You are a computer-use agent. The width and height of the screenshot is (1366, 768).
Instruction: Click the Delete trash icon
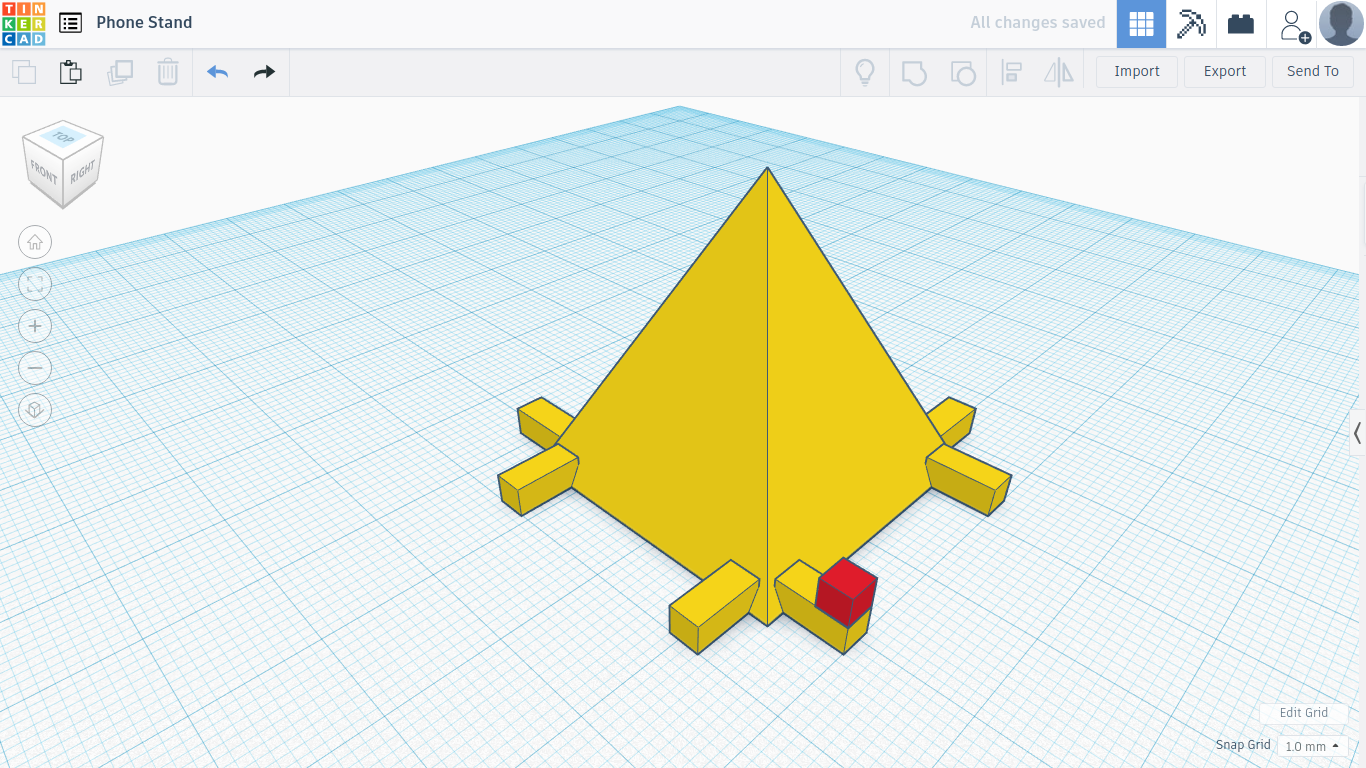[168, 72]
